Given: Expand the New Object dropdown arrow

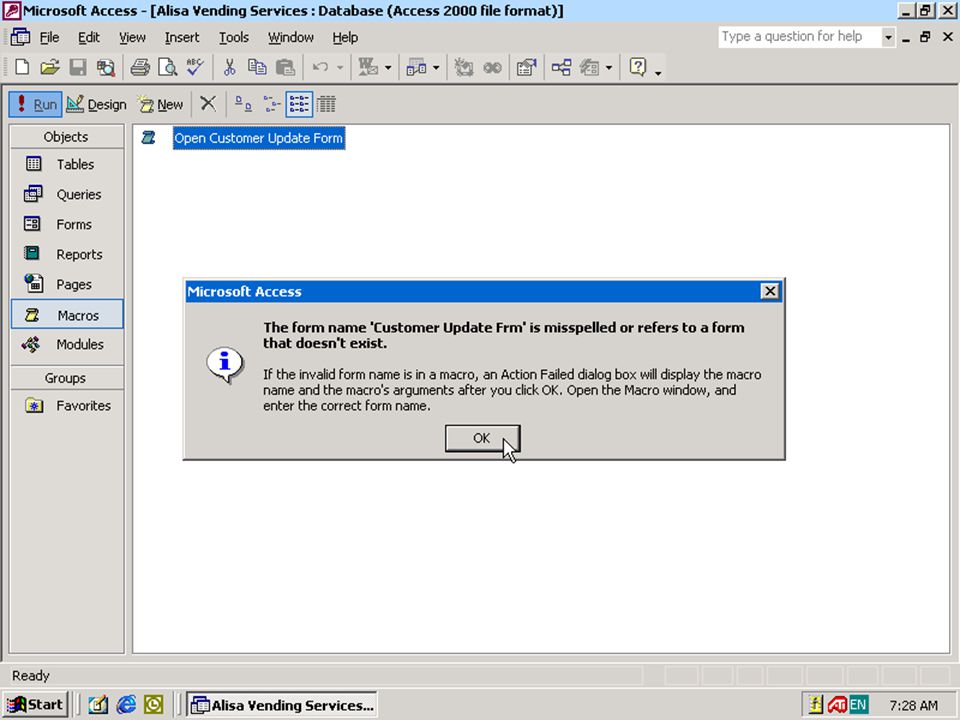Looking at the screenshot, I should pos(609,67).
